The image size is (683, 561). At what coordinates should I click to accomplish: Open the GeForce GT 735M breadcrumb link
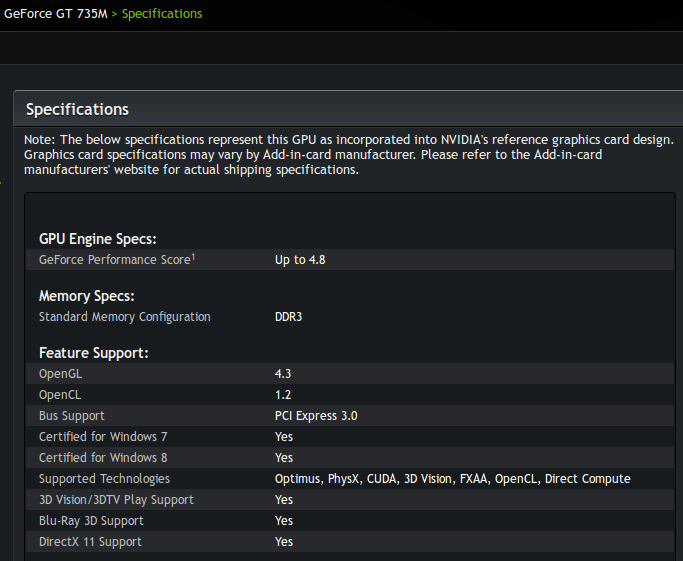[56, 14]
